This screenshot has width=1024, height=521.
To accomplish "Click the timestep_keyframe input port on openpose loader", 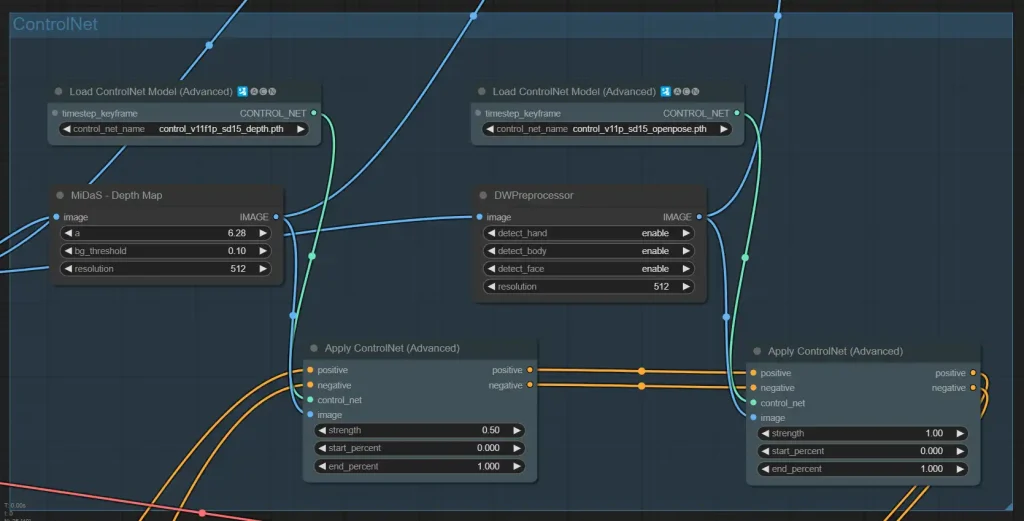I will (x=479, y=113).
